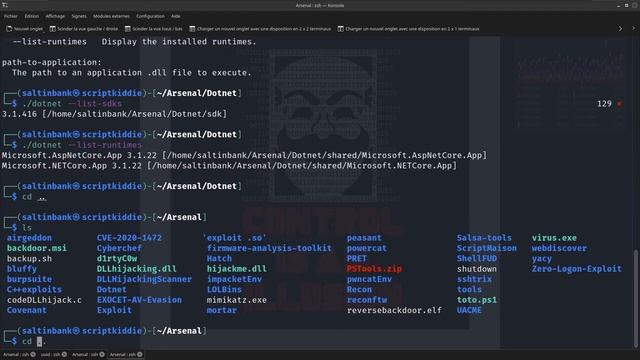Open the Signets menu
640x360 pixels.
click(79, 16)
